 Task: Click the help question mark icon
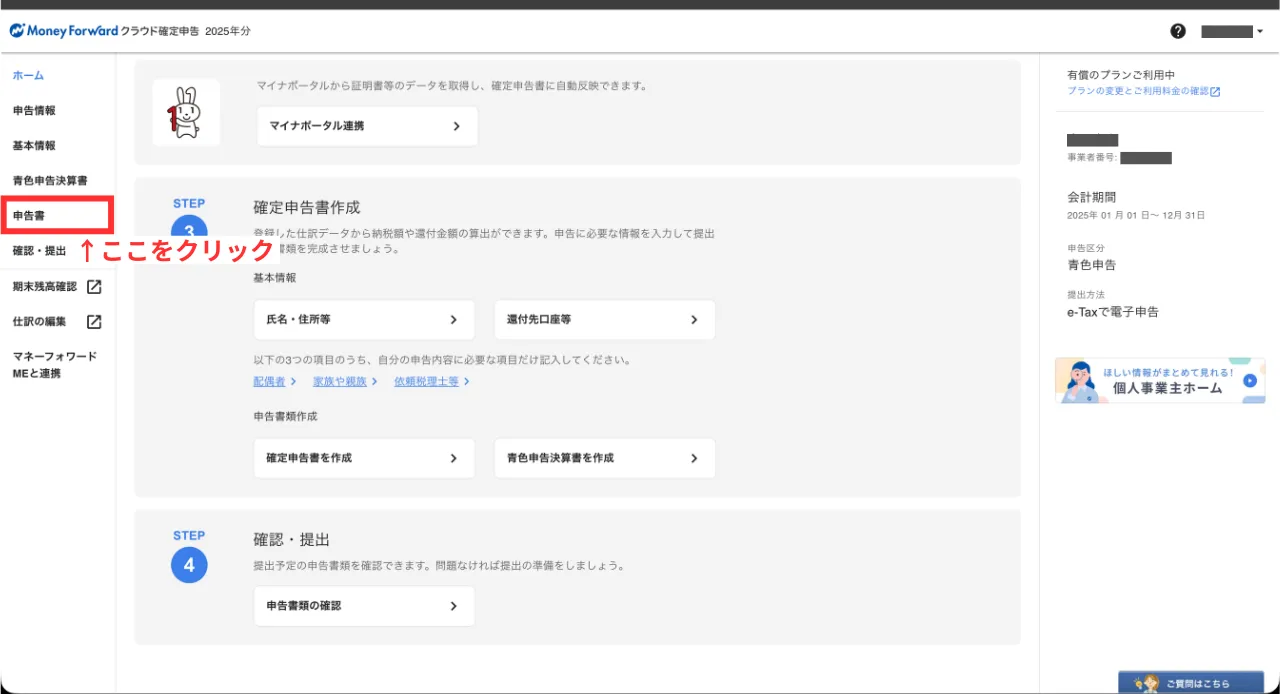1178,31
